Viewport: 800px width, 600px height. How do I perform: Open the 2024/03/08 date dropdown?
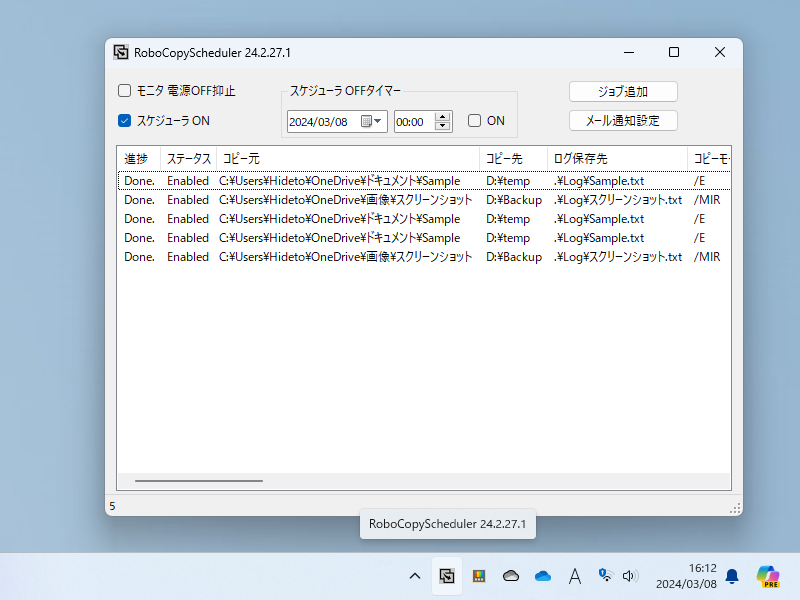point(379,120)
